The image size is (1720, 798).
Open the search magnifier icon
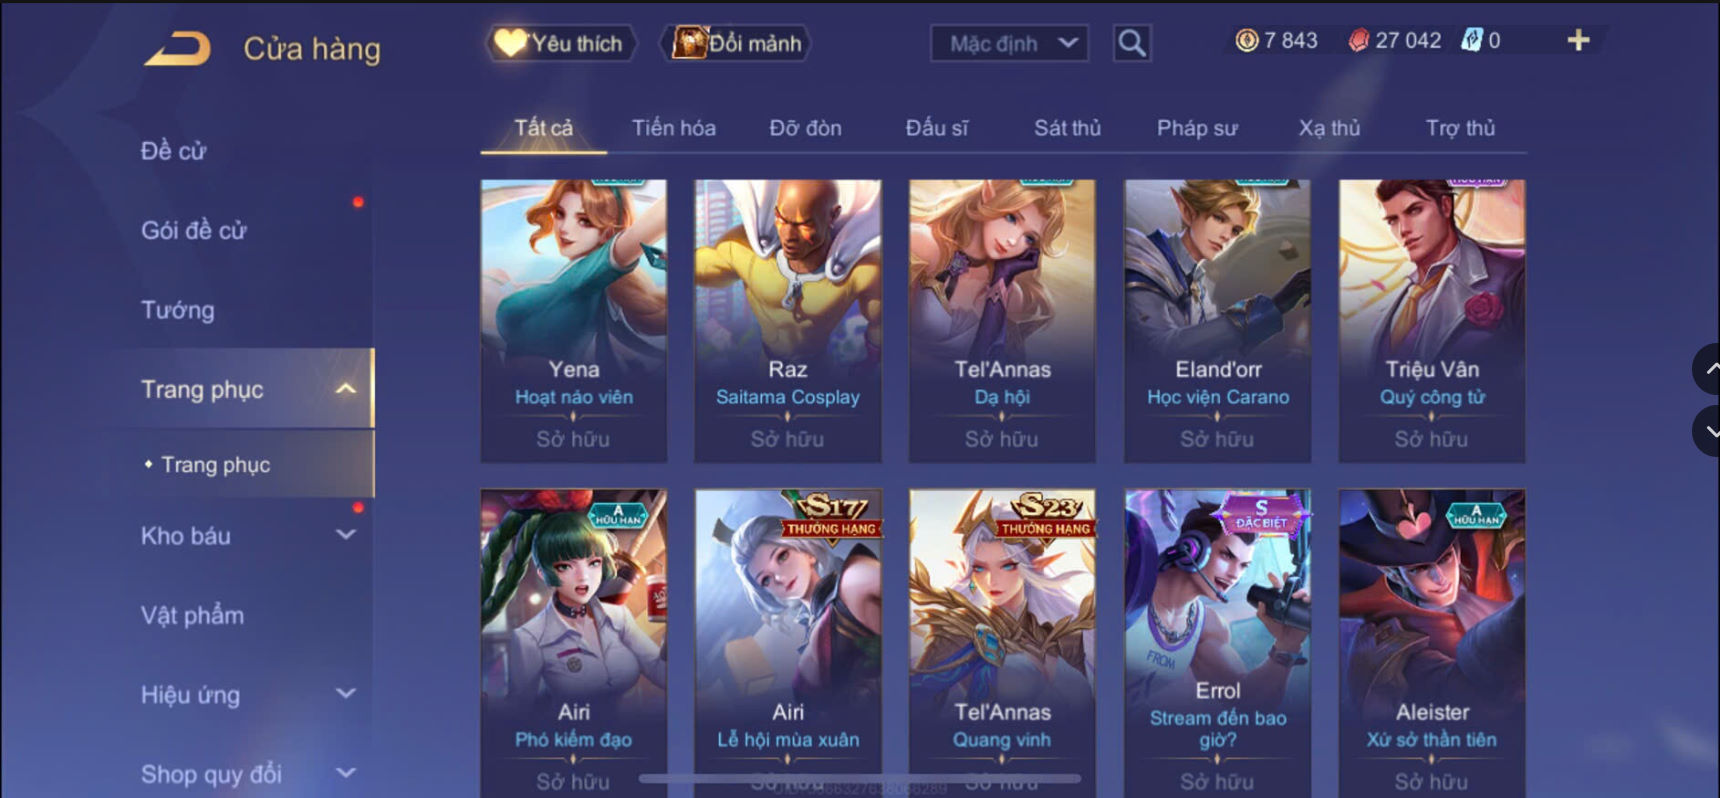coord(1132,43)
